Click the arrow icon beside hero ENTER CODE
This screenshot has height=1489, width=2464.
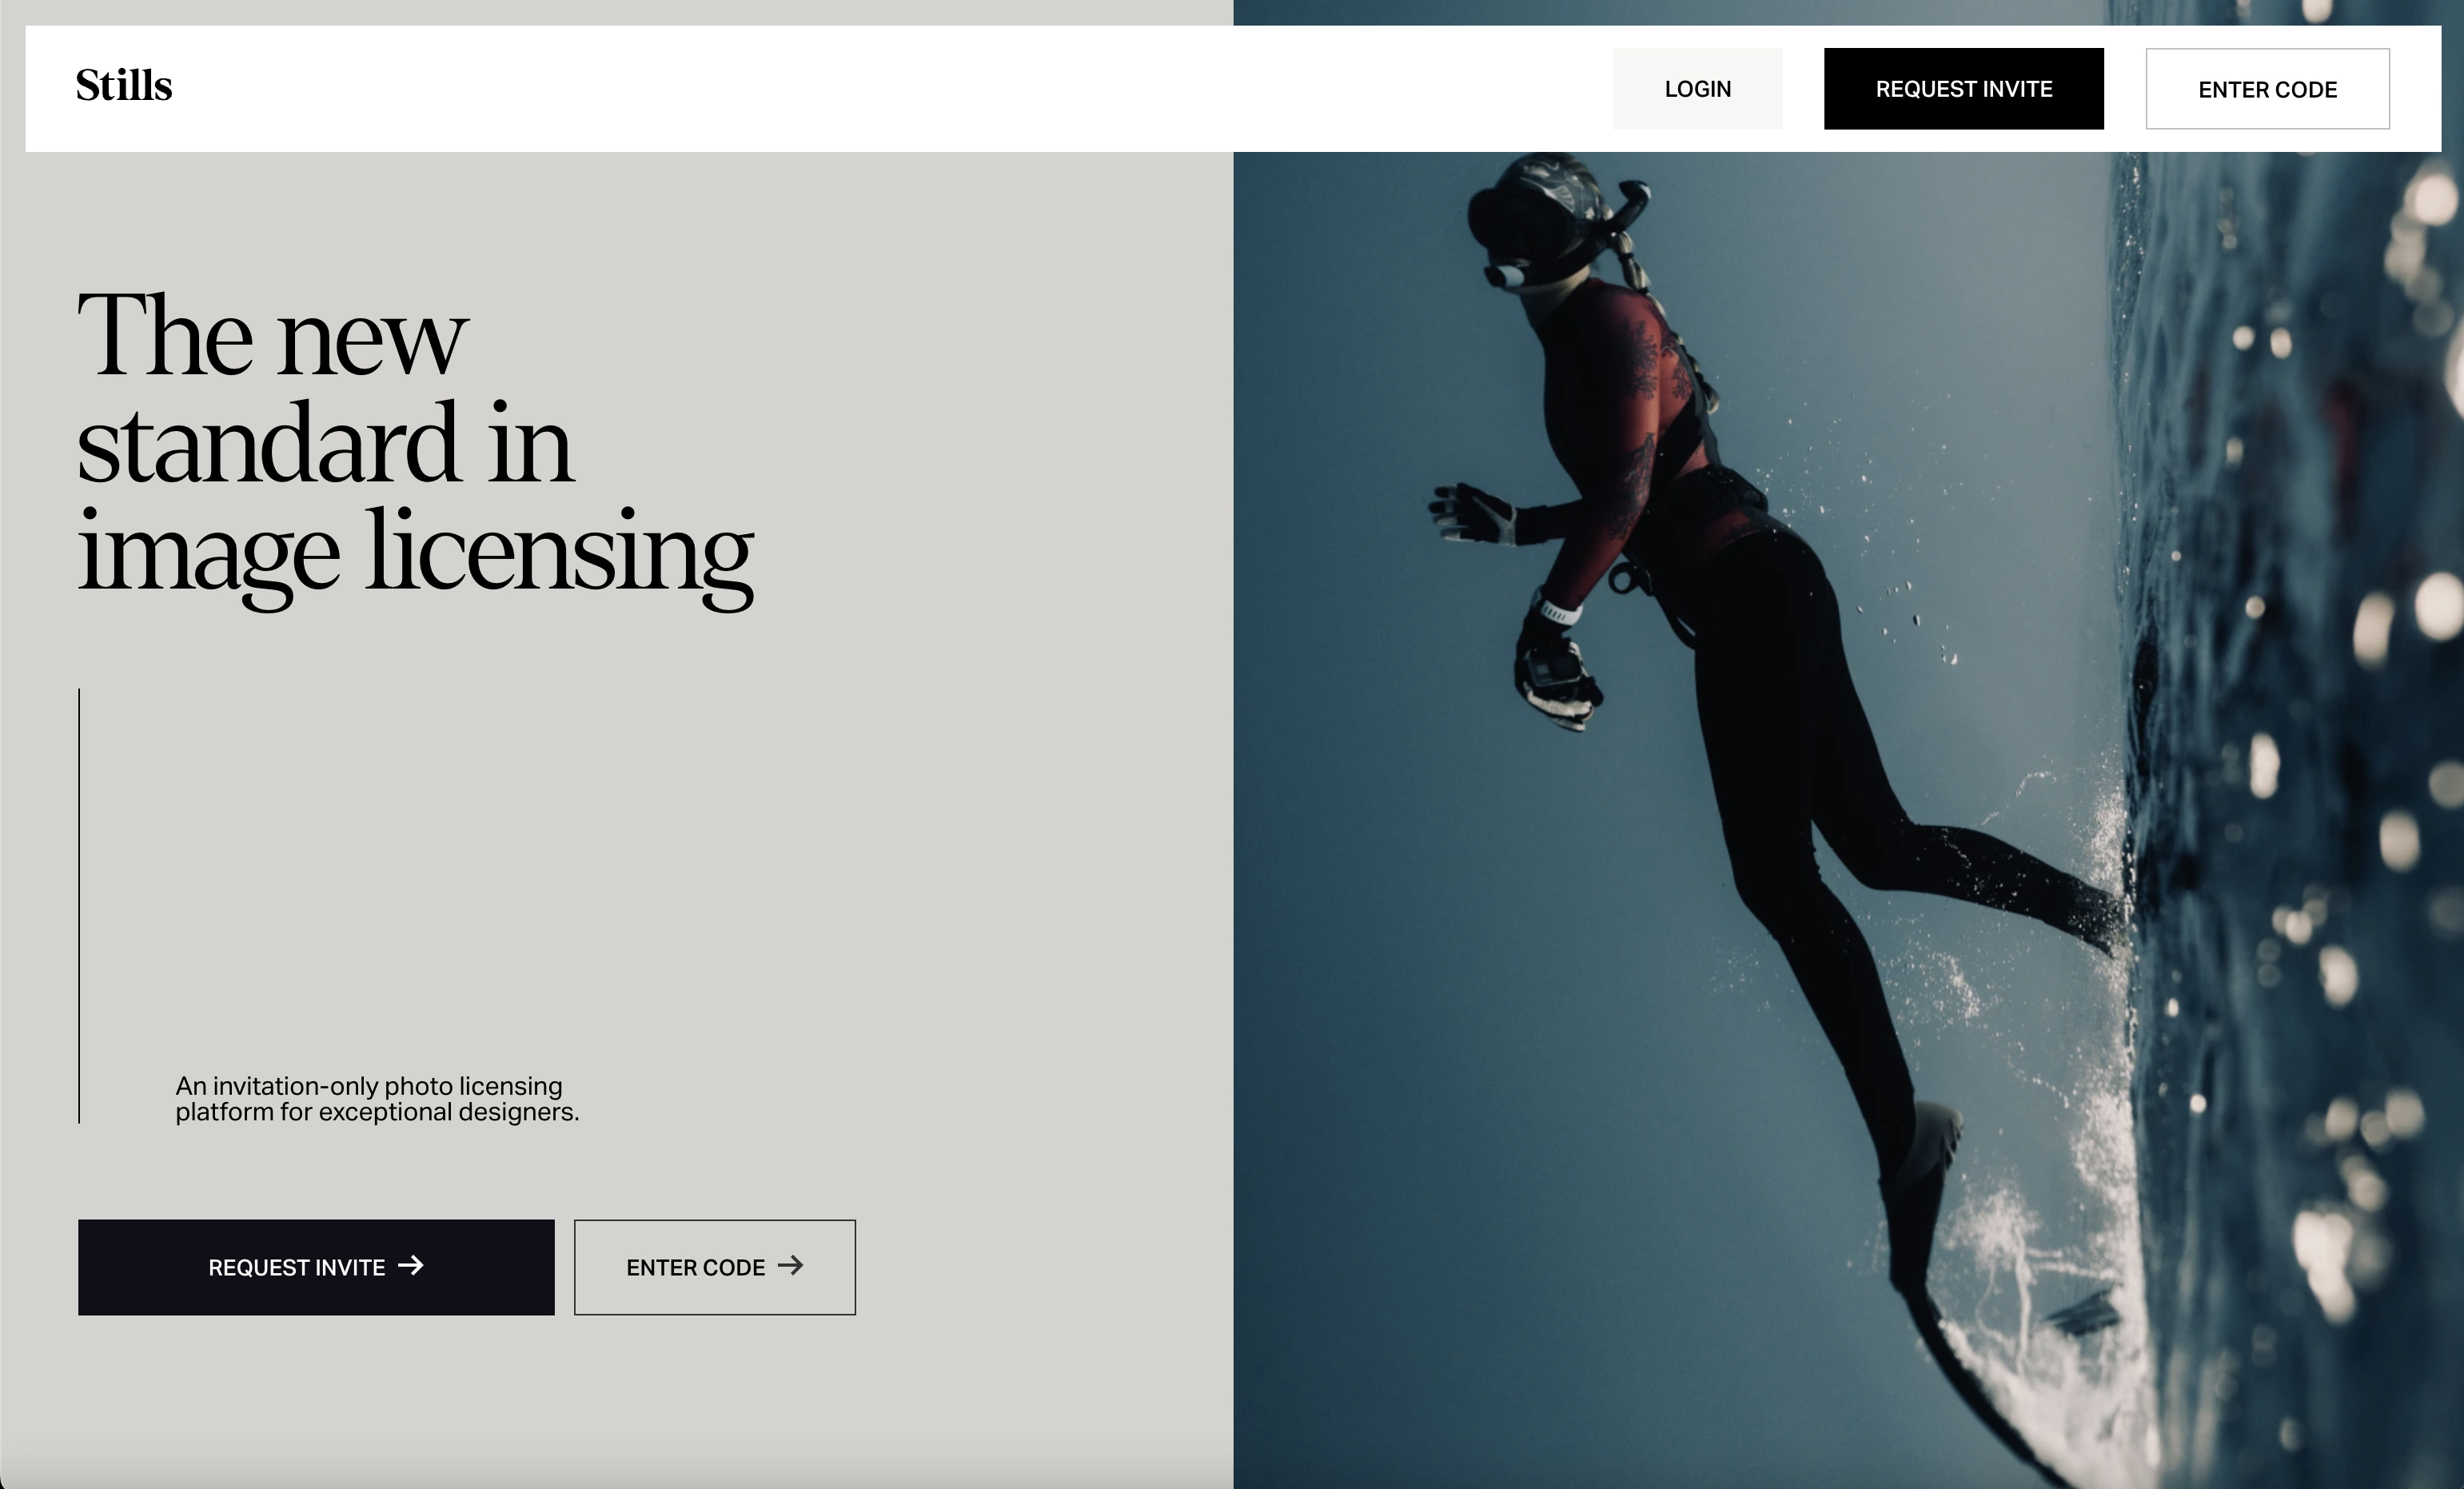(x=791, y=1265)
